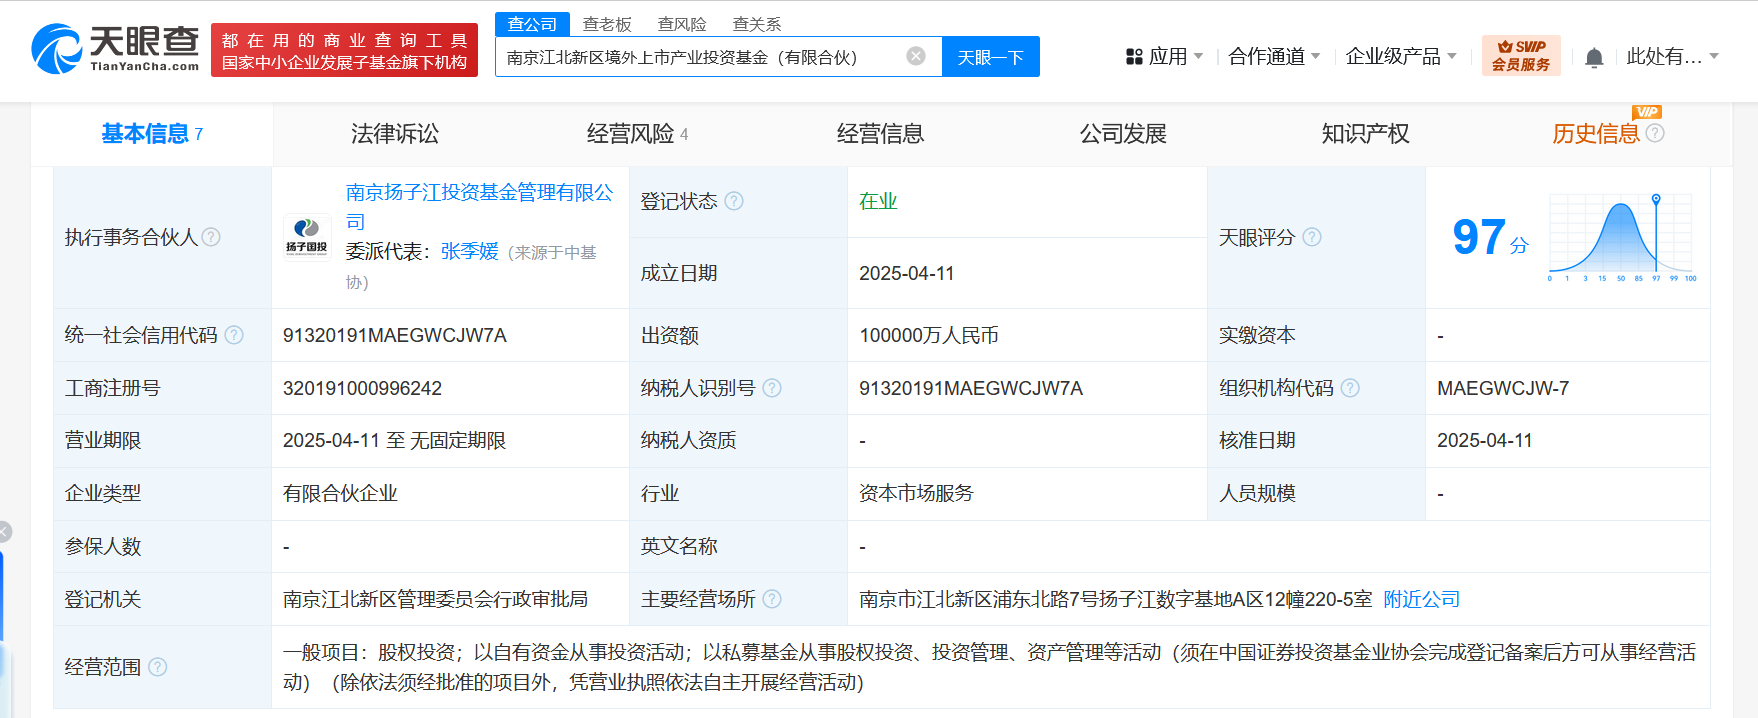Click the TianYanCha logo

pyautogui.click(x=115, y=49)
